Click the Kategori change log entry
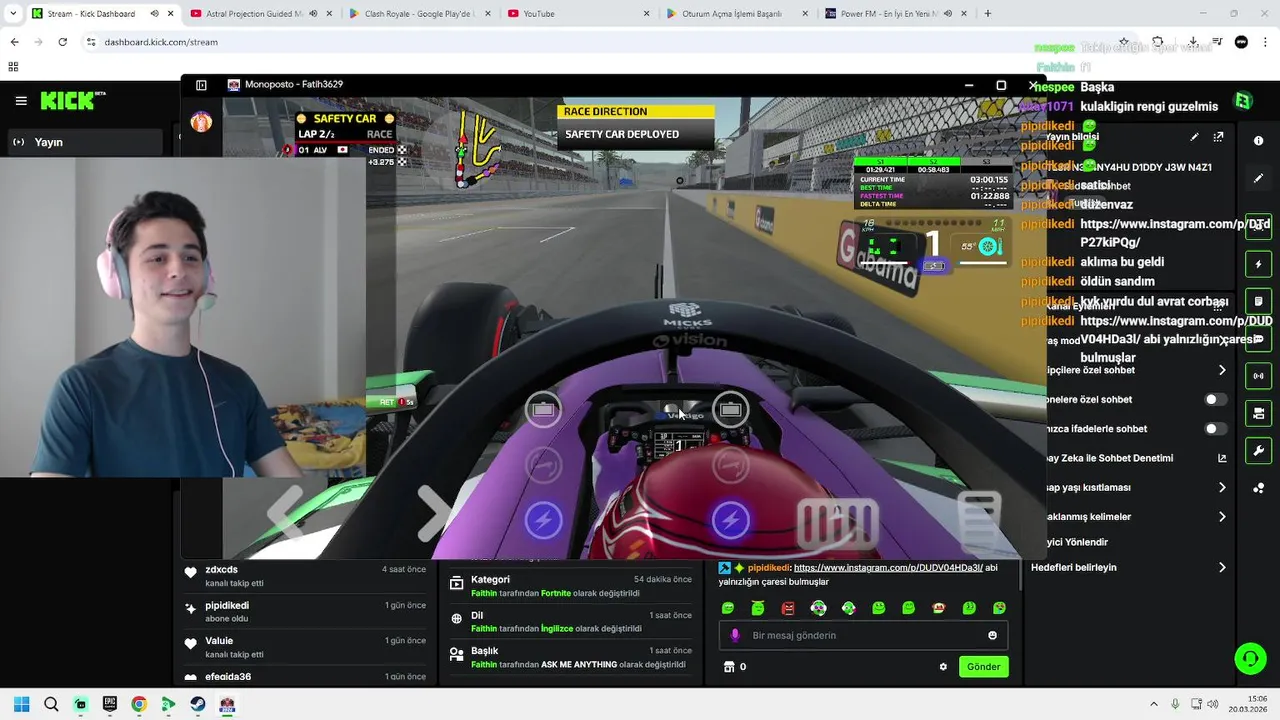Viewport: 1280px width, 720px height. pos(570,586)
